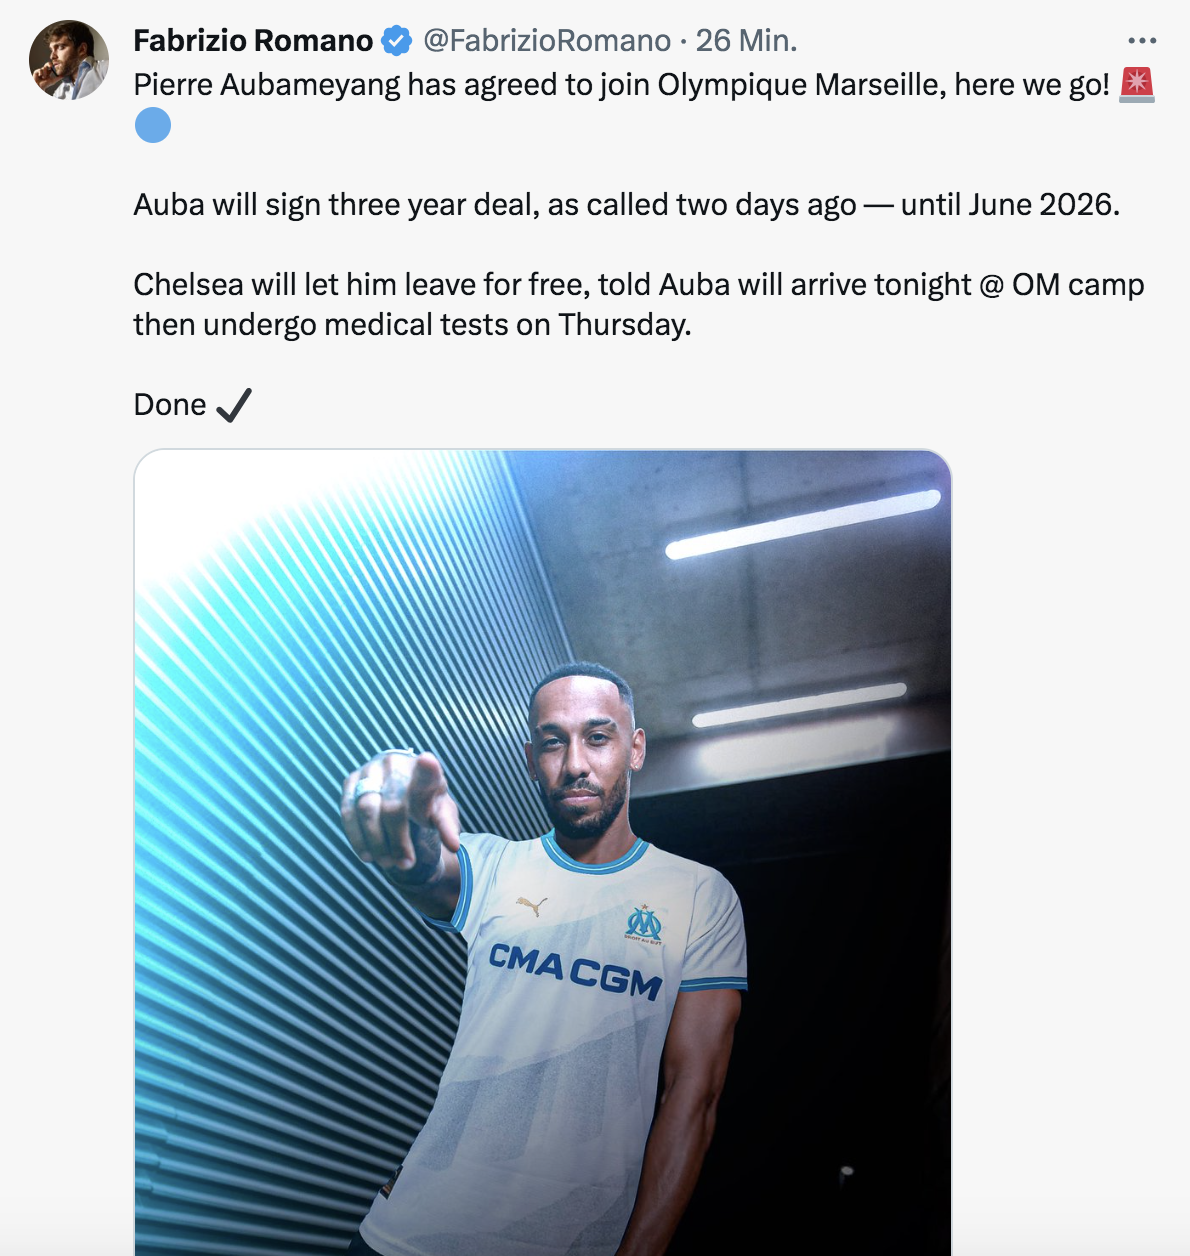Click the CMA CGM sponsor logo on the shirt
The height and width of the screenshot is (1256, 1190).
575,971
